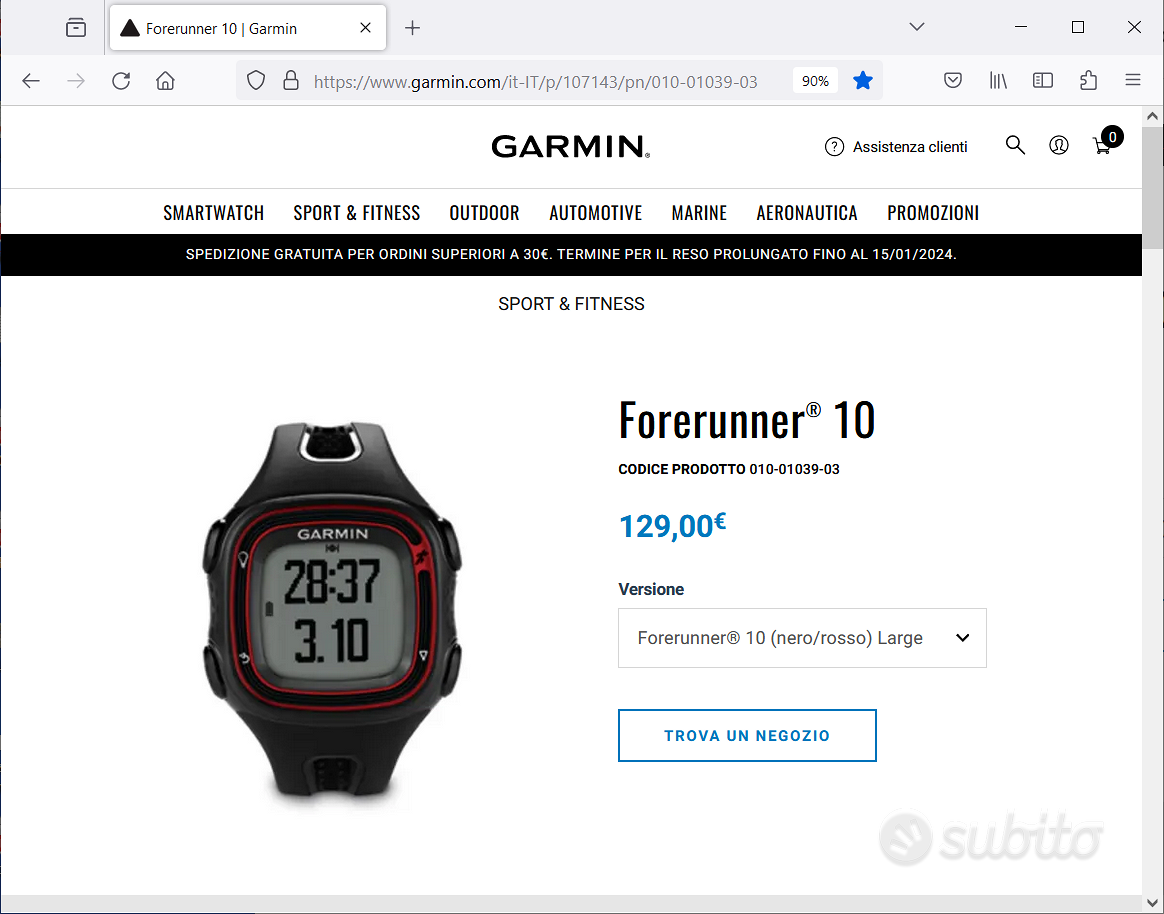
Task: Click the blue bookmark star icon
Action: click(x=863, y=80)
